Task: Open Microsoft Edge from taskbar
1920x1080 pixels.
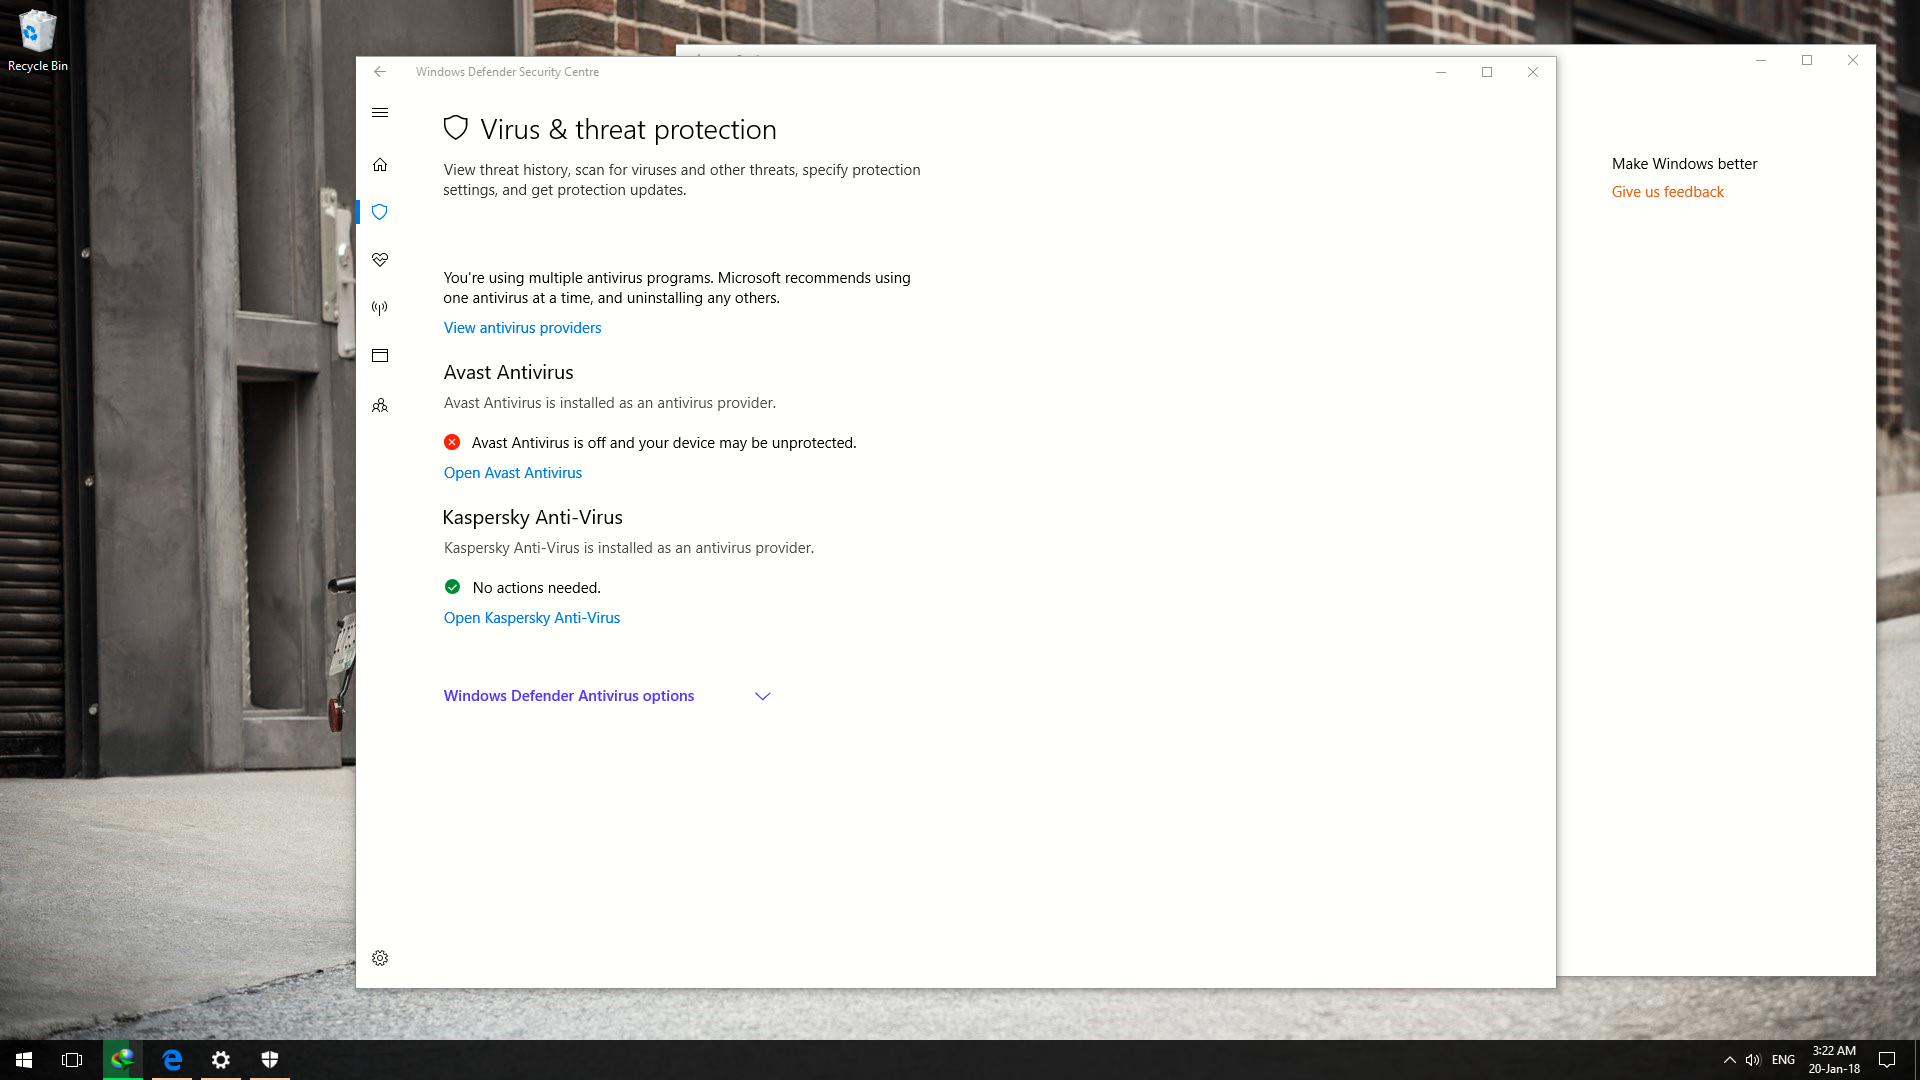Action: click(172, 1060)
